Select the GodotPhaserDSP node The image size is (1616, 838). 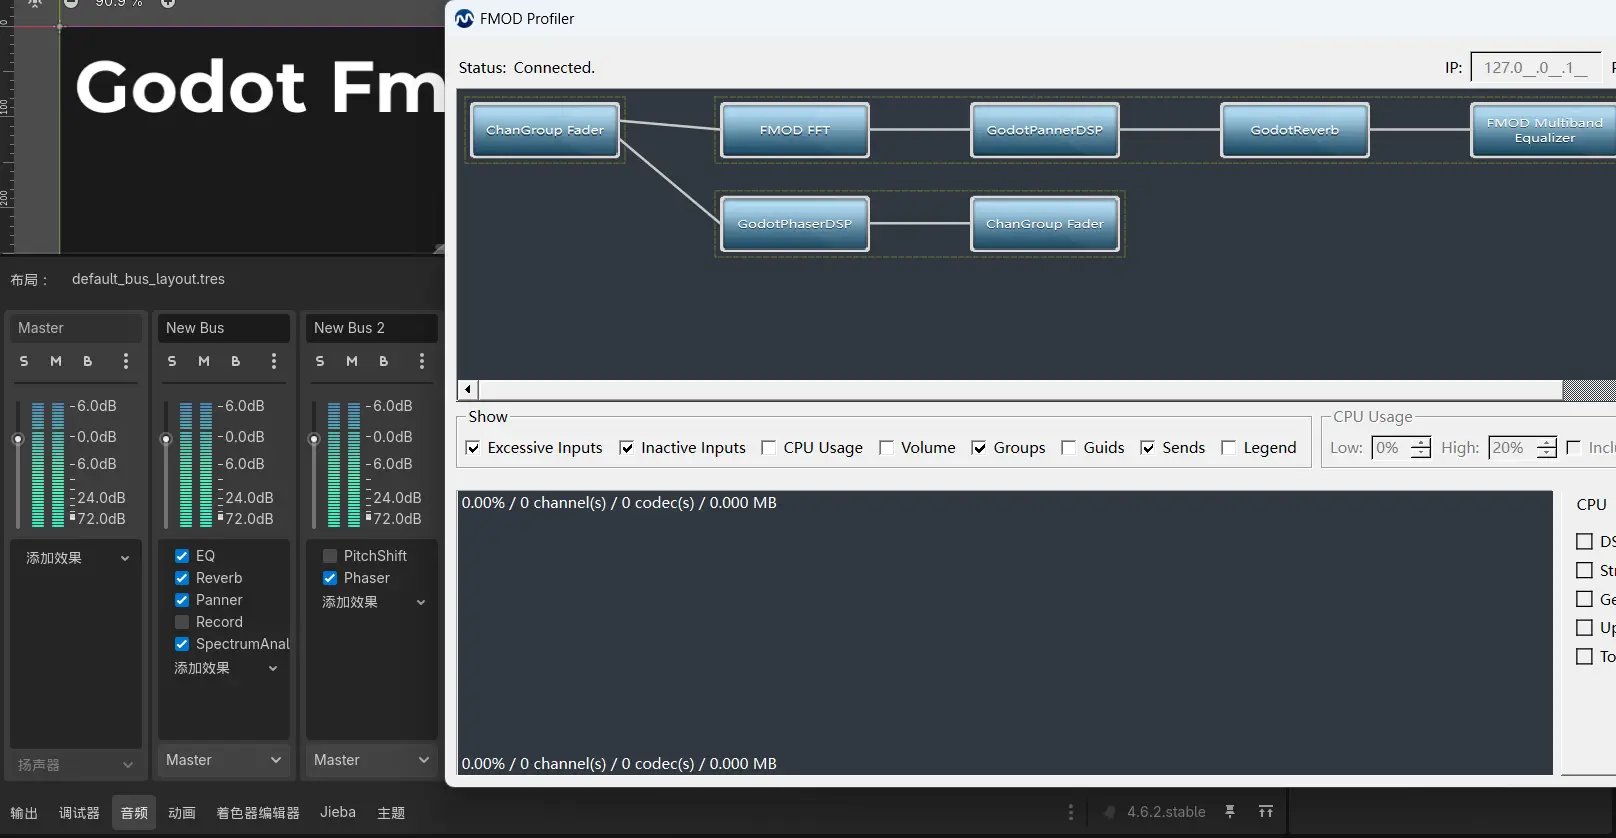pyautogui.click(x=795, y=224)
